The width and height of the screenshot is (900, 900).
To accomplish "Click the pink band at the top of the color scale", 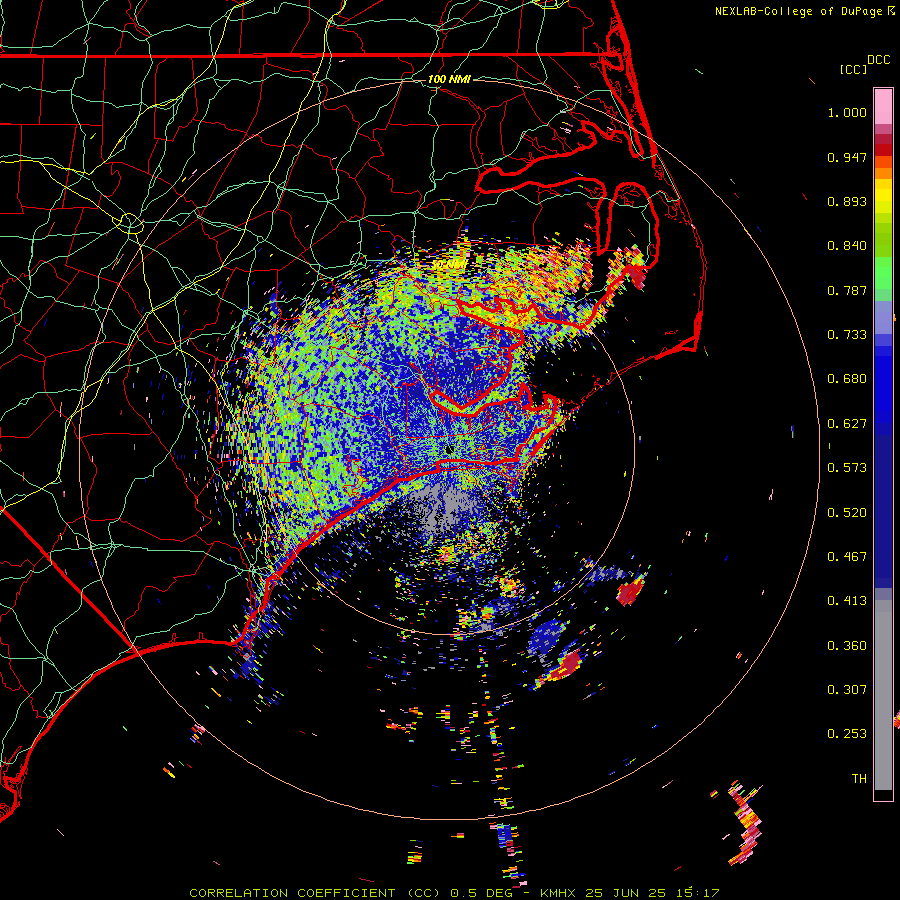I will (x=883, y=106).
